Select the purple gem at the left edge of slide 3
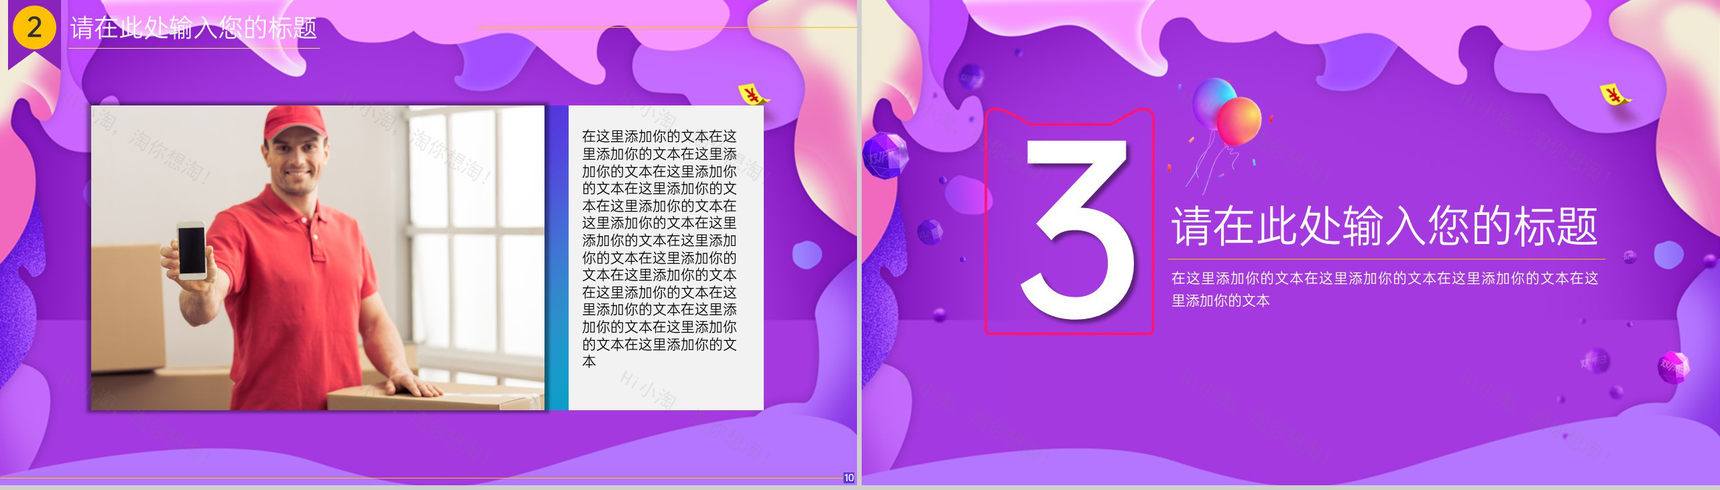 884,156
